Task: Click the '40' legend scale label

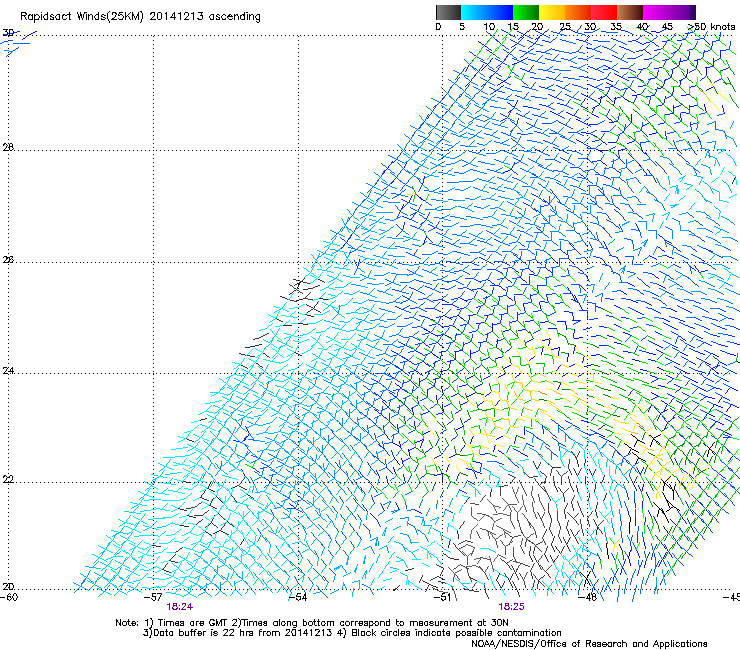Action: point(642,27)
